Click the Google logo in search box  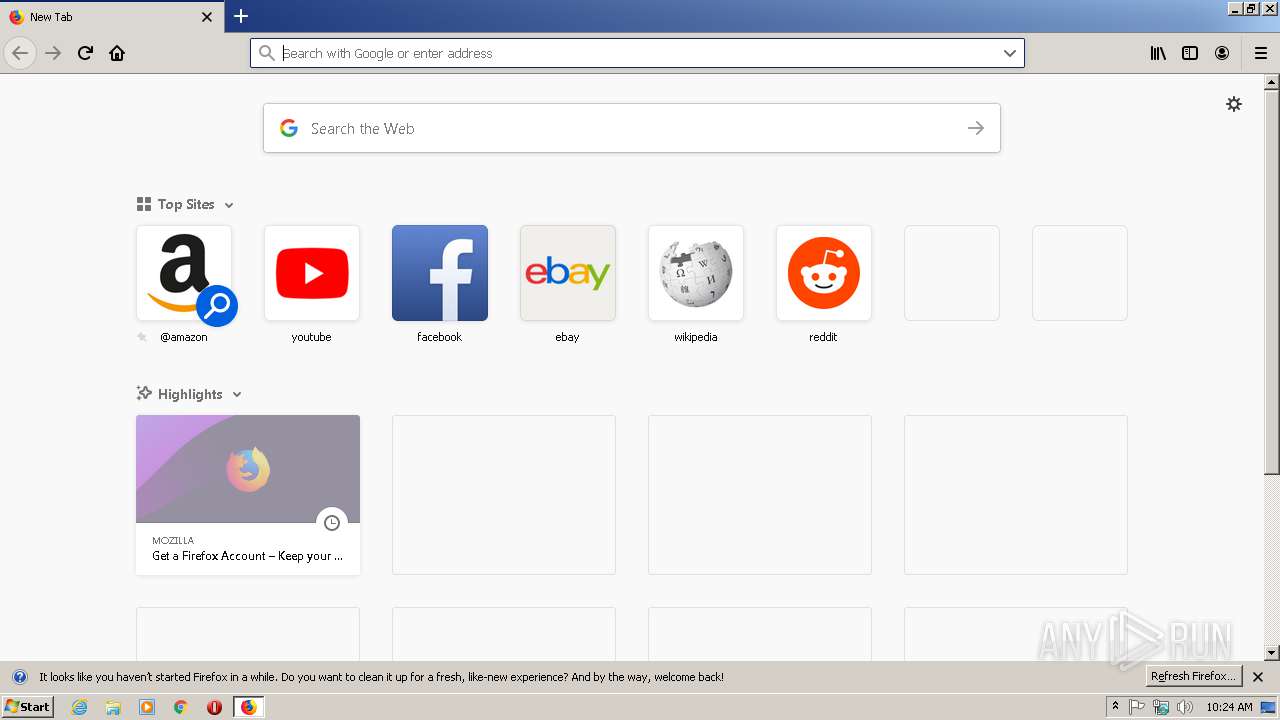[x=289, y=128]
